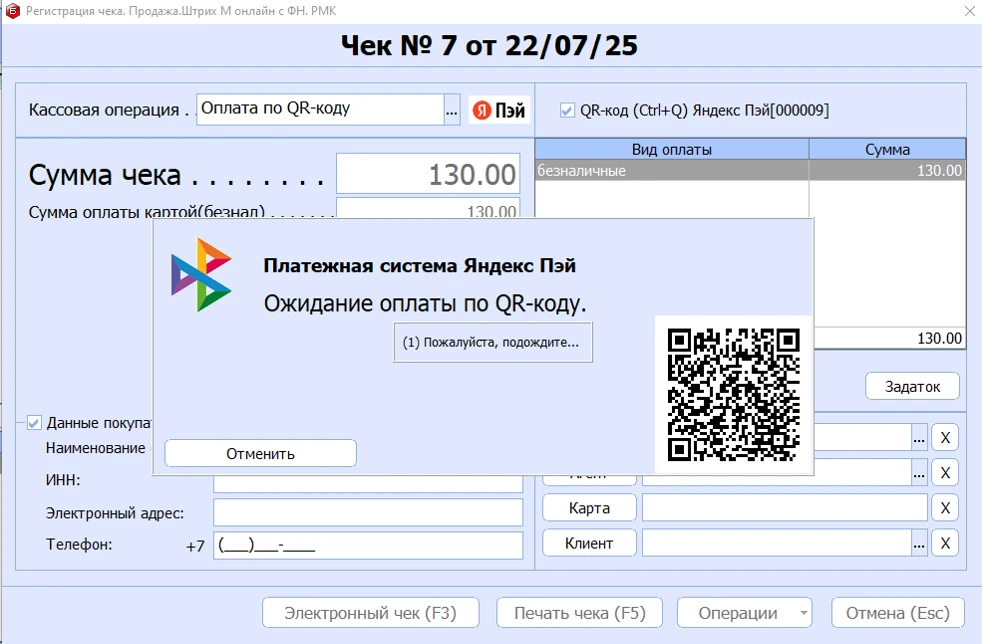Click the Электронный чек (F3) button
Image resolution: width=982 pixels, height=644 pixels.
(371, 613)
